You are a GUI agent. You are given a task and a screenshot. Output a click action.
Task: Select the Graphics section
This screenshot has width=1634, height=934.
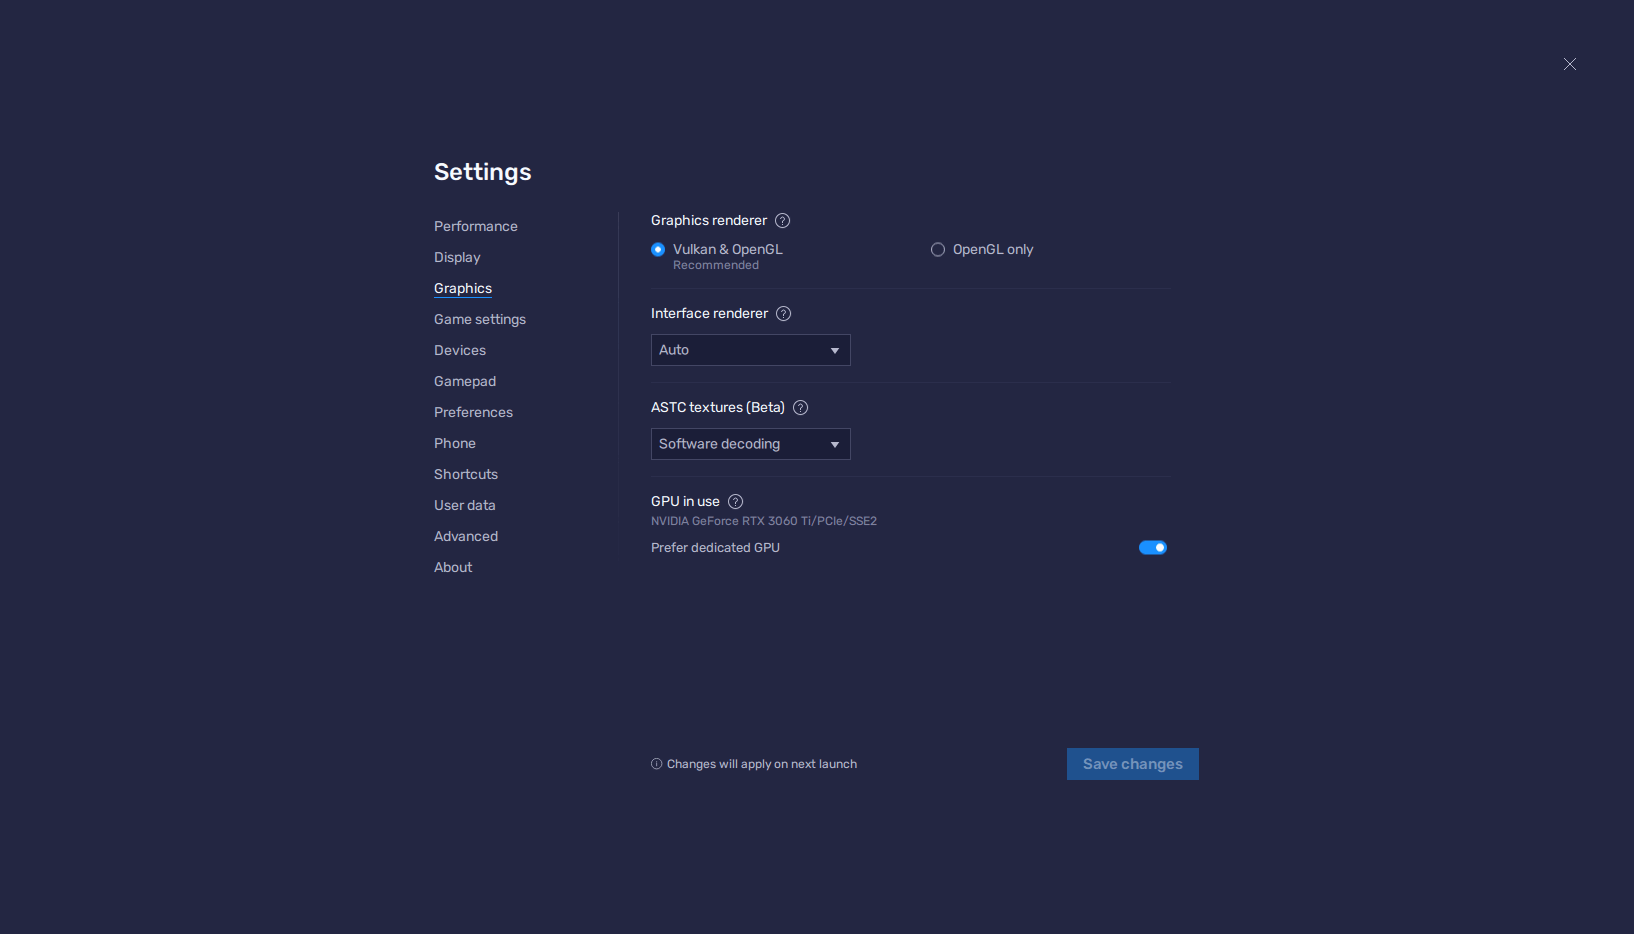pyautogui.click(x=463, y=289)
